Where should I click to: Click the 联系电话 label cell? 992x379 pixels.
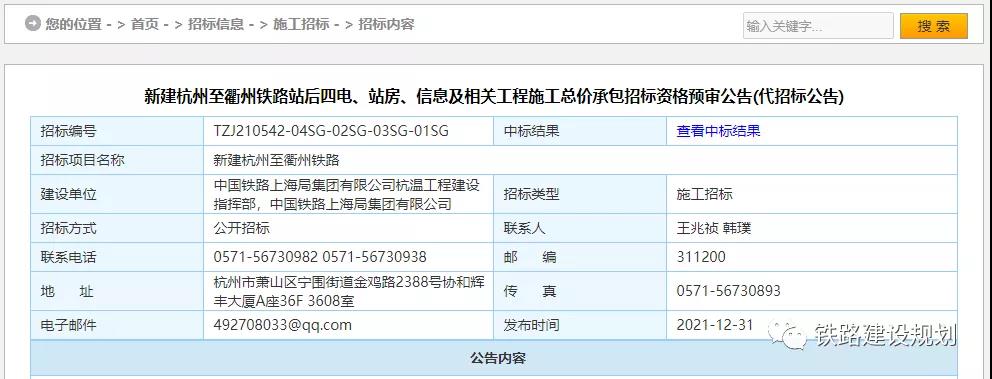117,258
